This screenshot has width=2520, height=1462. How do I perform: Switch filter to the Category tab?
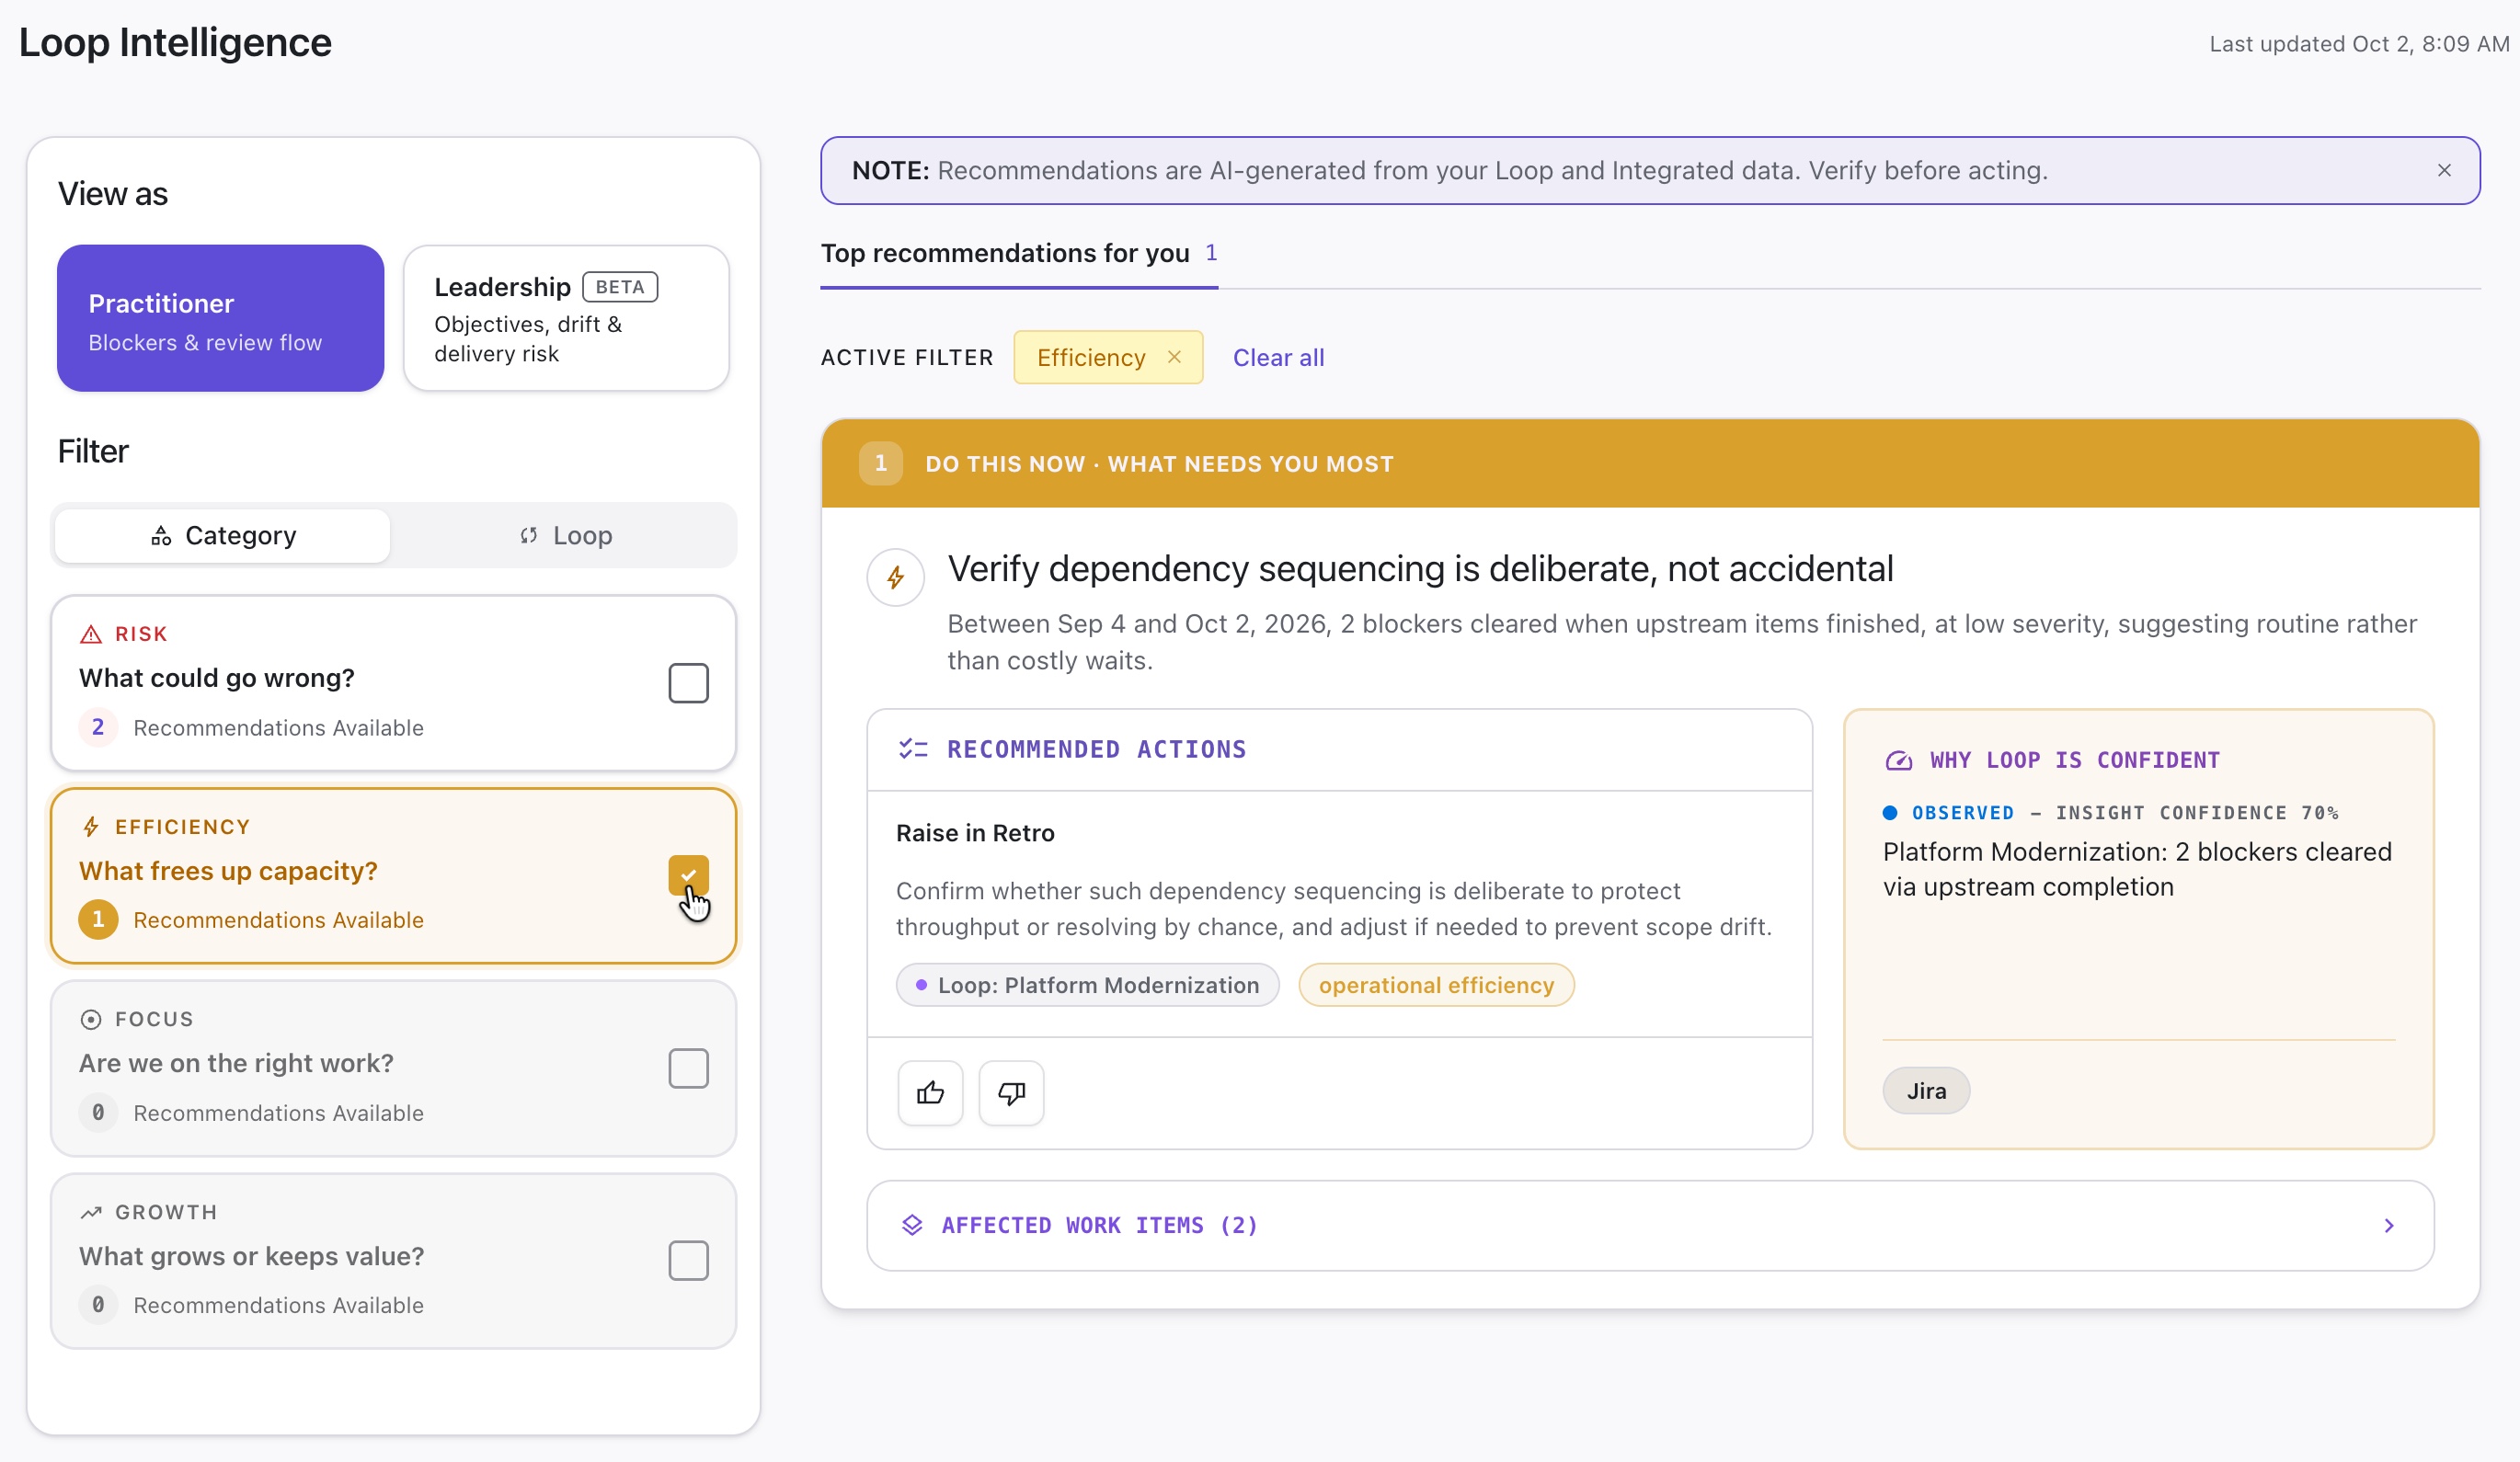point(222,536)
